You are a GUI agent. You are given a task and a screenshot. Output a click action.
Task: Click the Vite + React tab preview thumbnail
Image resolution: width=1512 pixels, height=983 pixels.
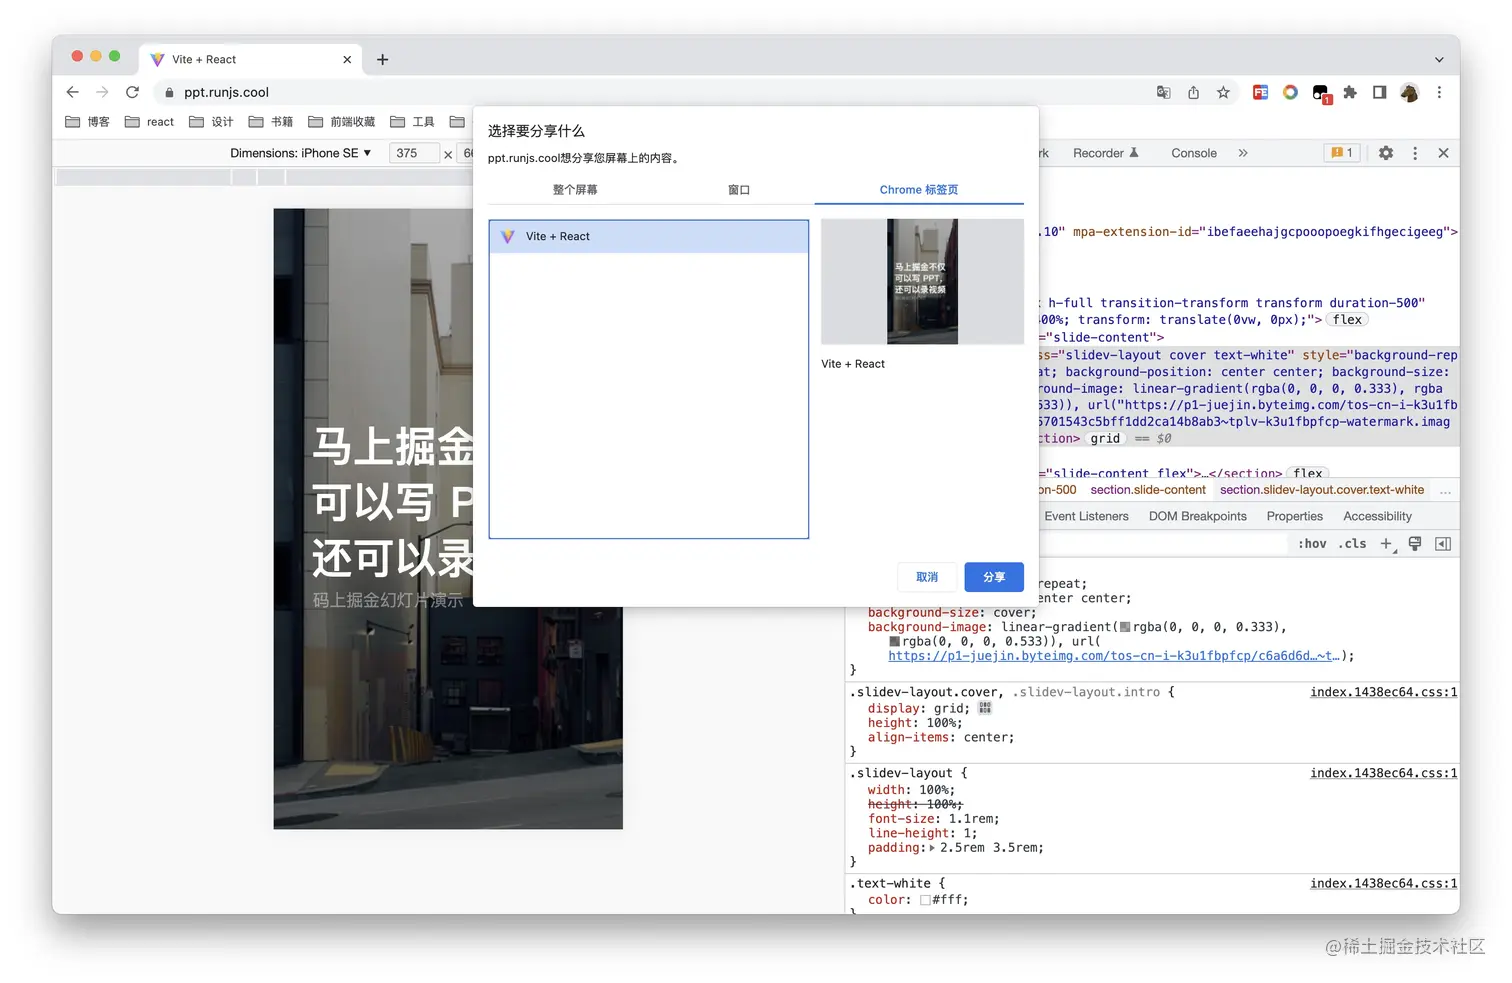[x=922, y=281]
